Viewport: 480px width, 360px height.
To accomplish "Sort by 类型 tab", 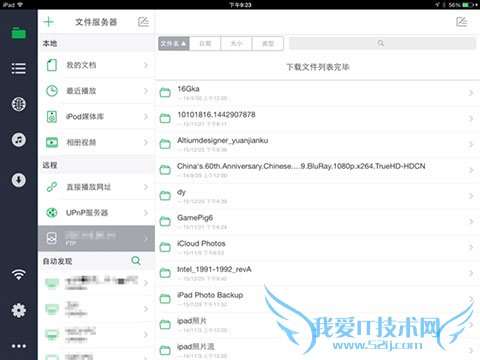I will [268, 43].
